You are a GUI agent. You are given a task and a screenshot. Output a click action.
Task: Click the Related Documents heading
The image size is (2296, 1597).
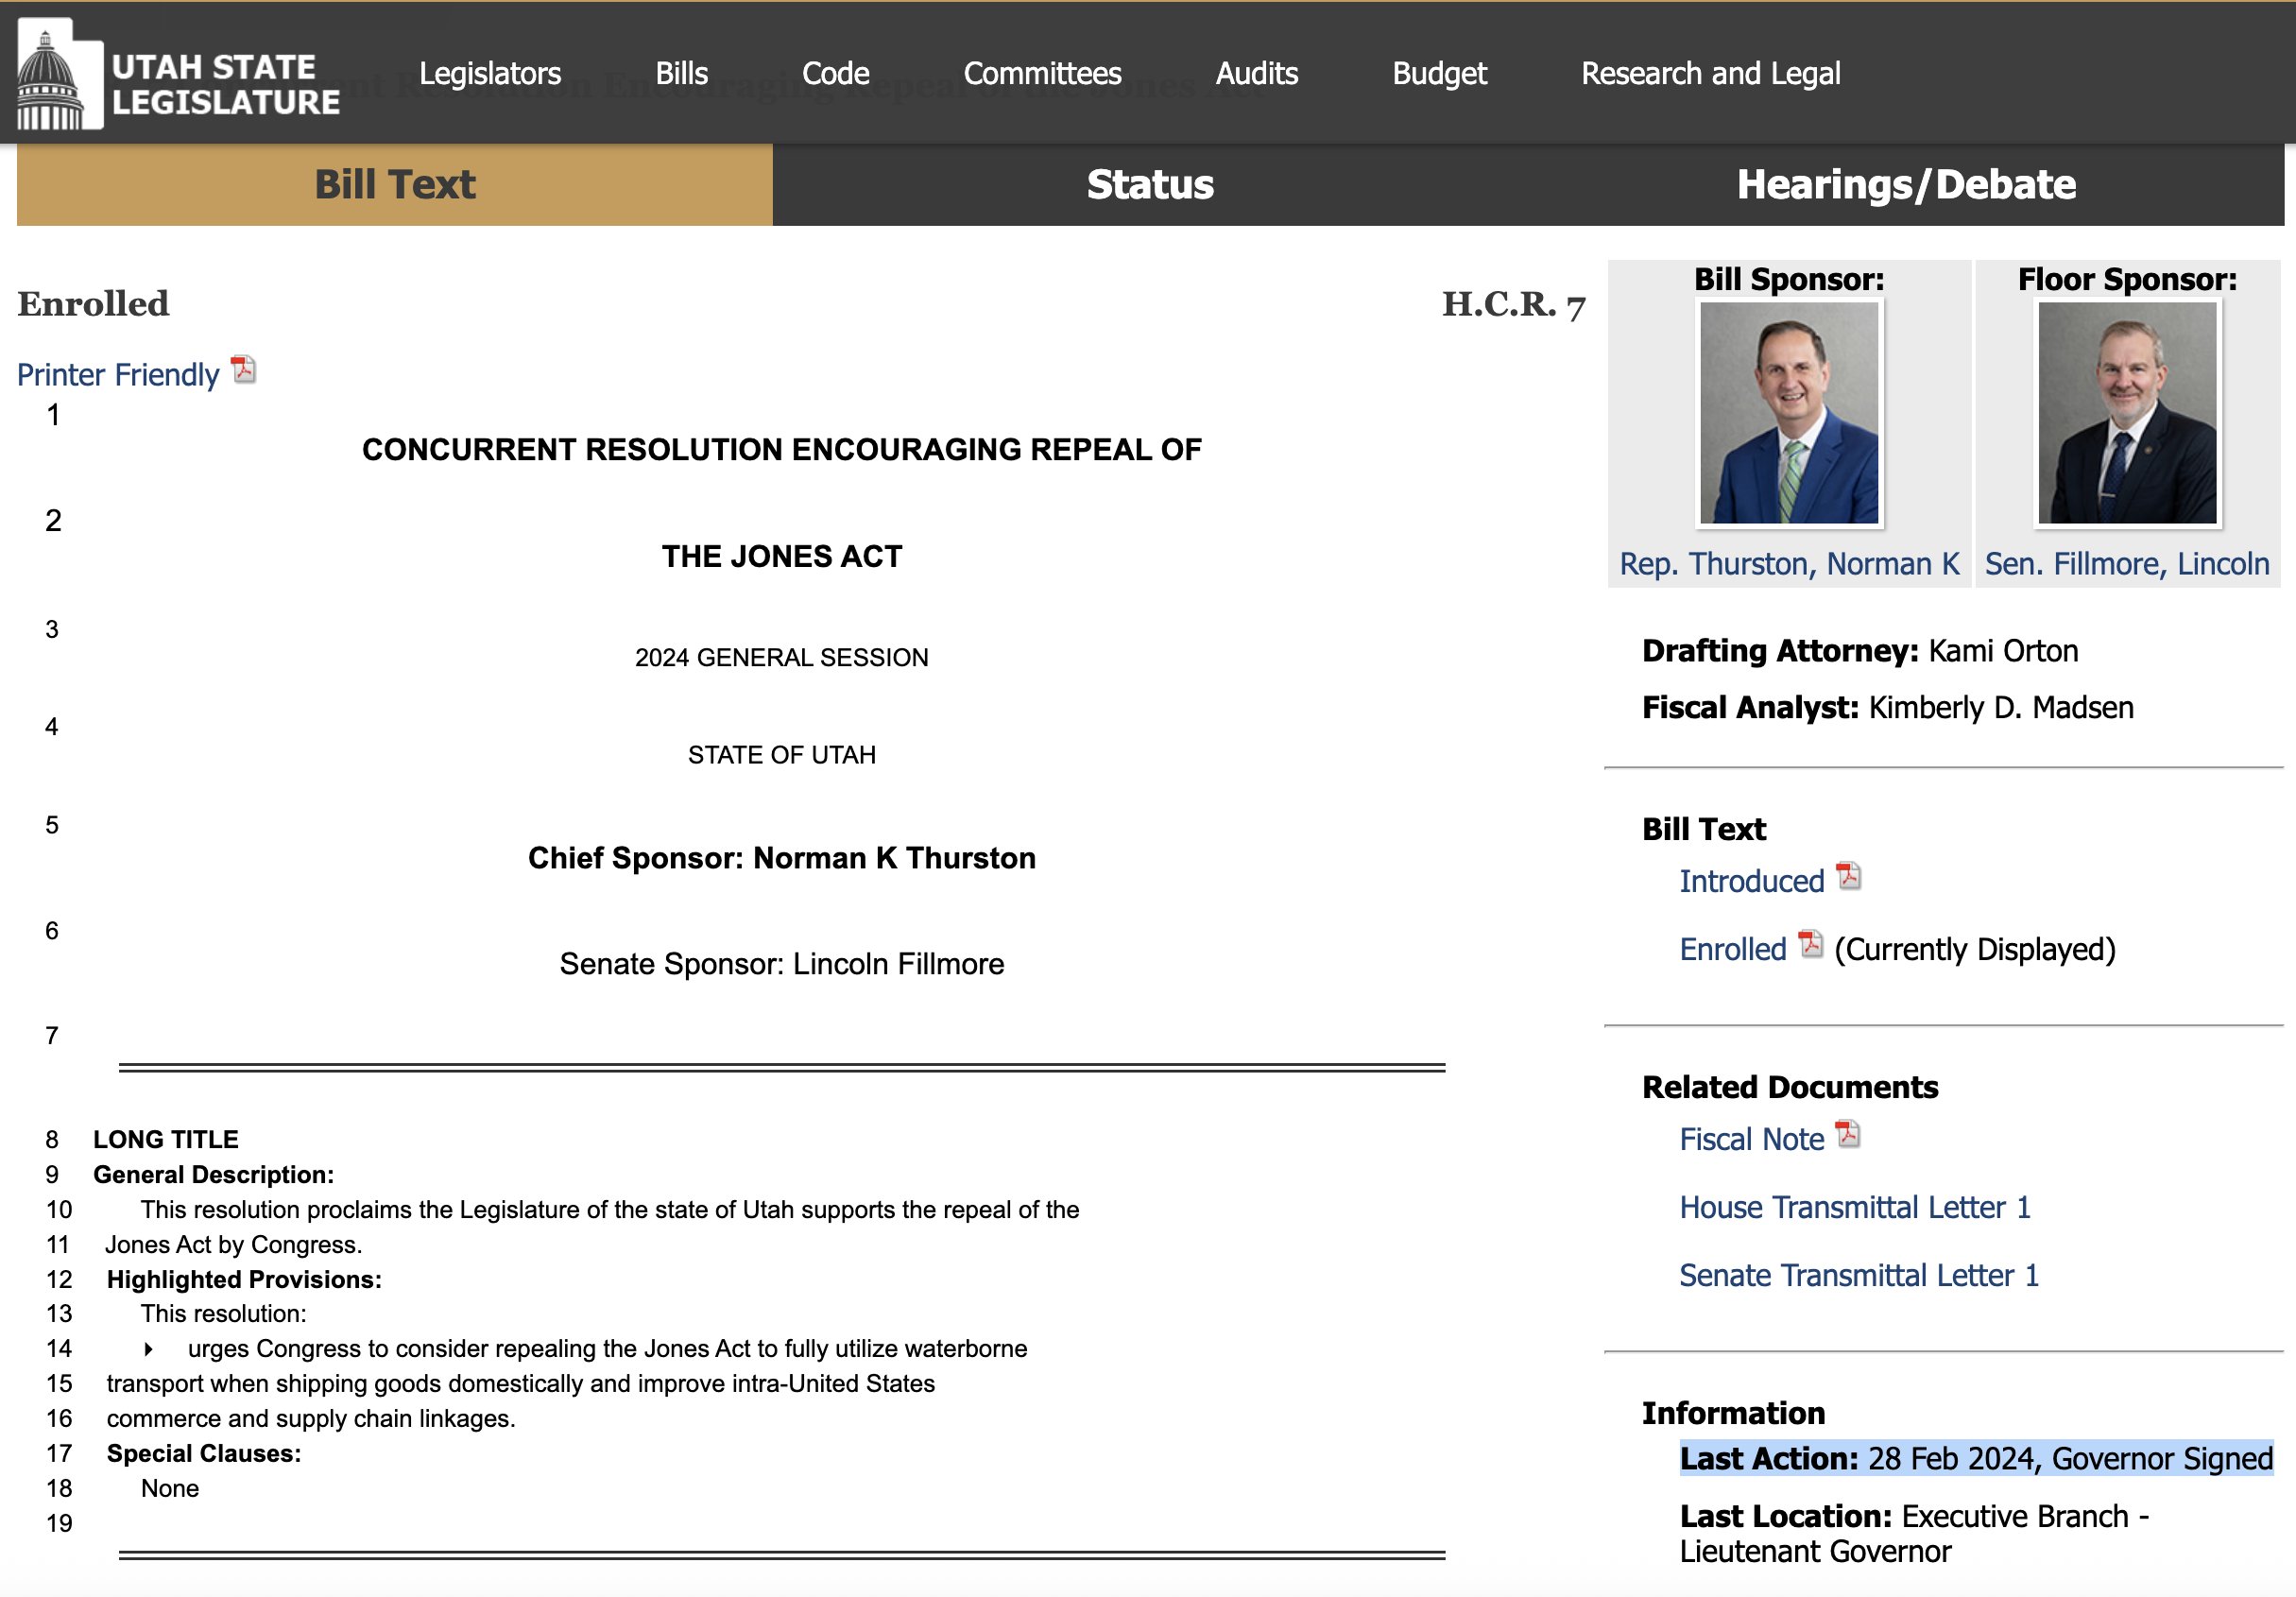tap(1790, 1087)
